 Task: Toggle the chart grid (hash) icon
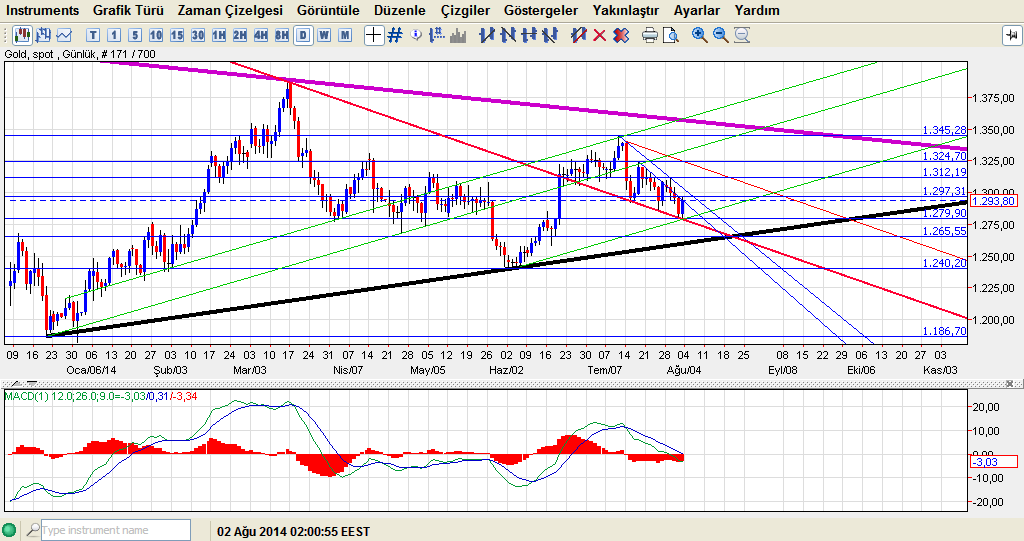point(394,35)
